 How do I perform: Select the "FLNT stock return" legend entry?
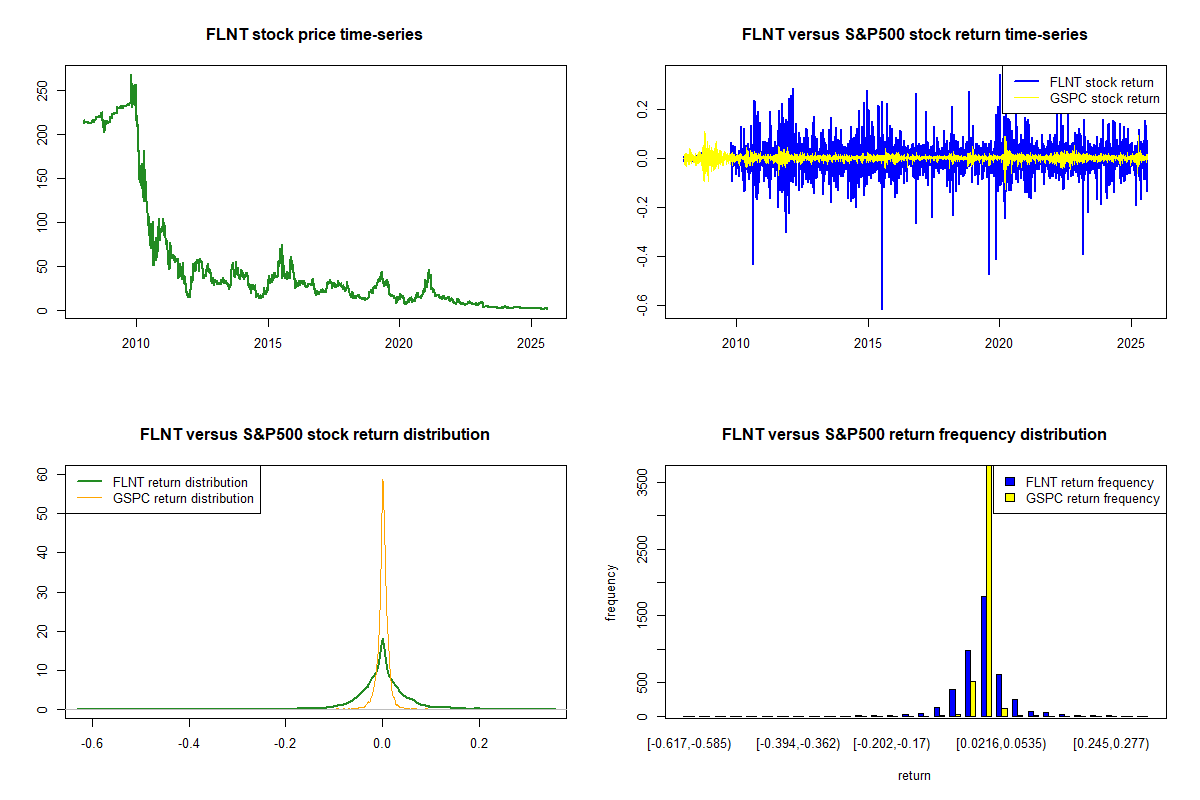(1100, 82)
